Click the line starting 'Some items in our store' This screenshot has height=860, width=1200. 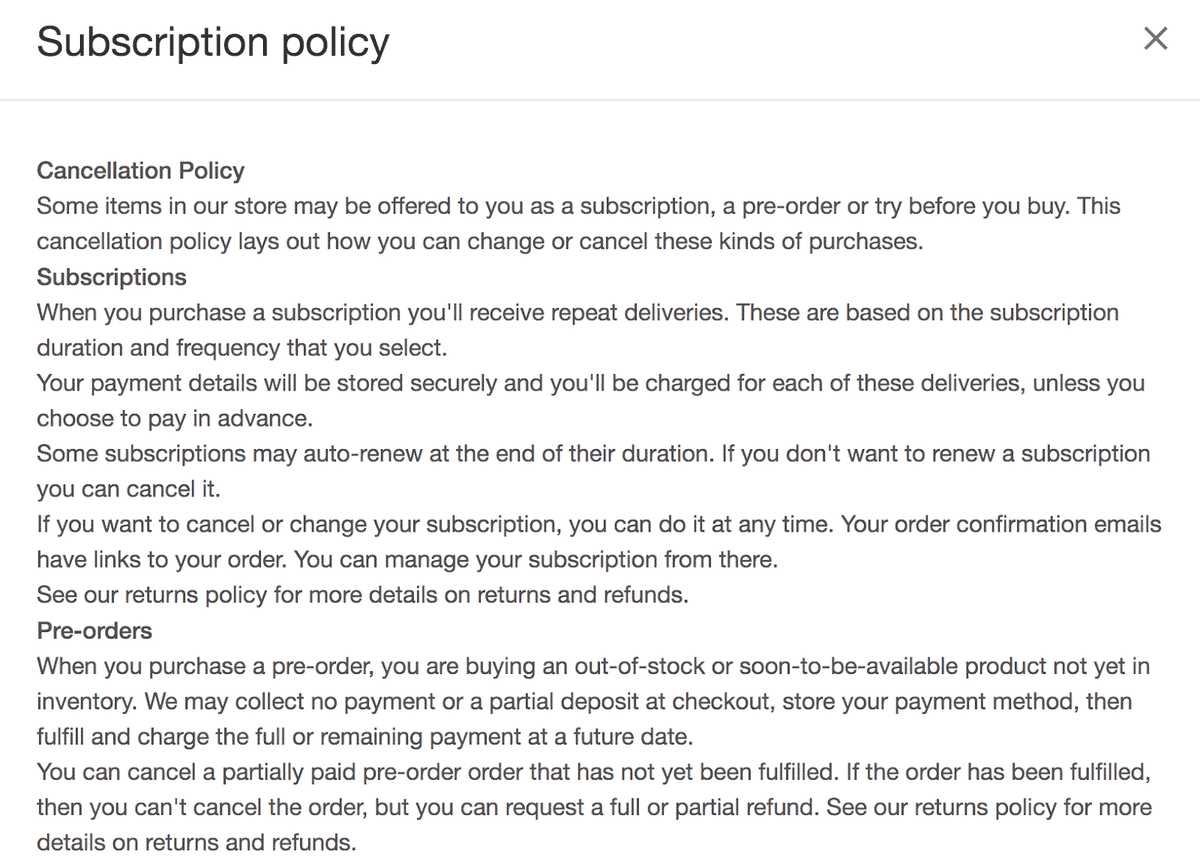pyautogui.click(x=578, y=206)
